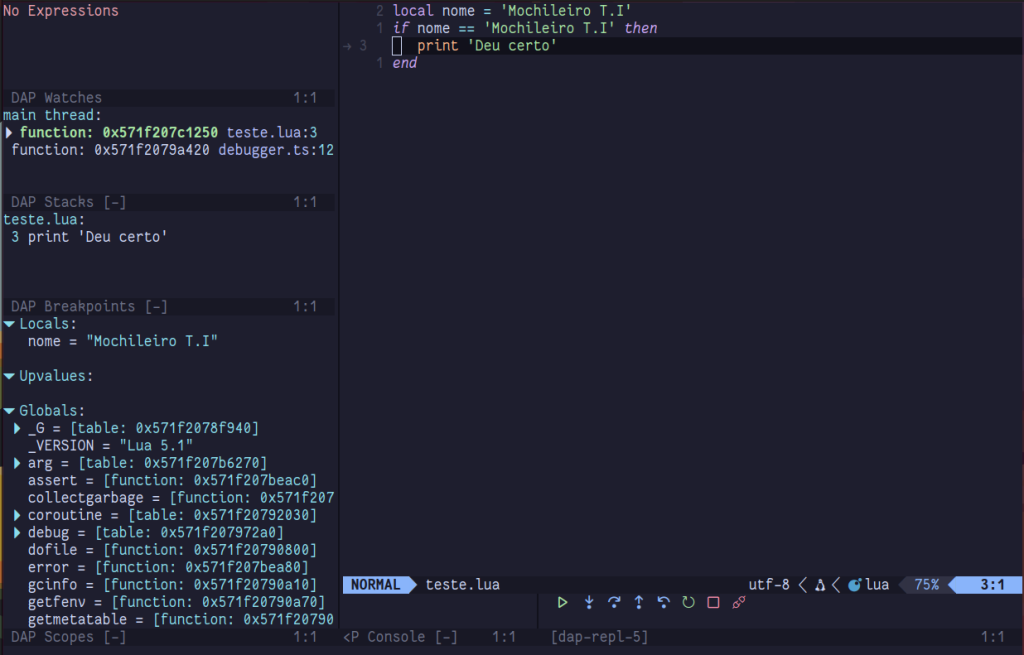Screen dimensions: 1024x655
Task: Click the red stop/terminate debug icon
Action: (713, 602)
